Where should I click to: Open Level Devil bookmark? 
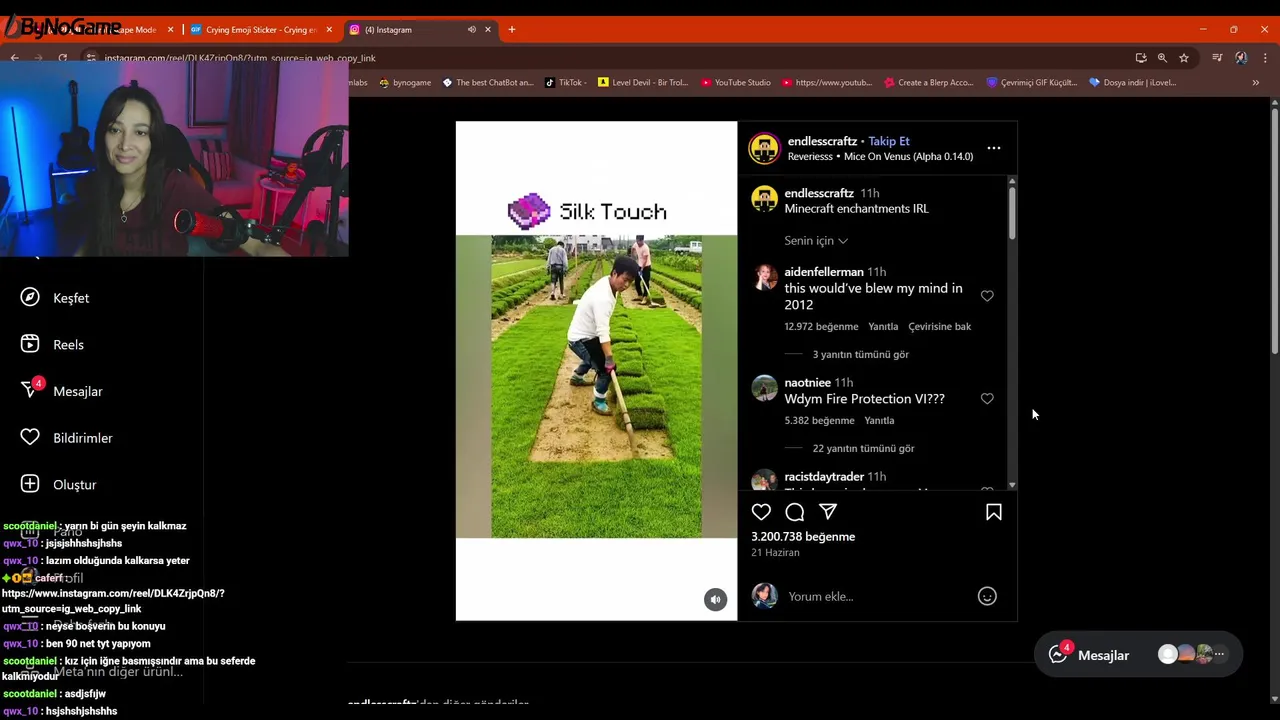[643, 82]
